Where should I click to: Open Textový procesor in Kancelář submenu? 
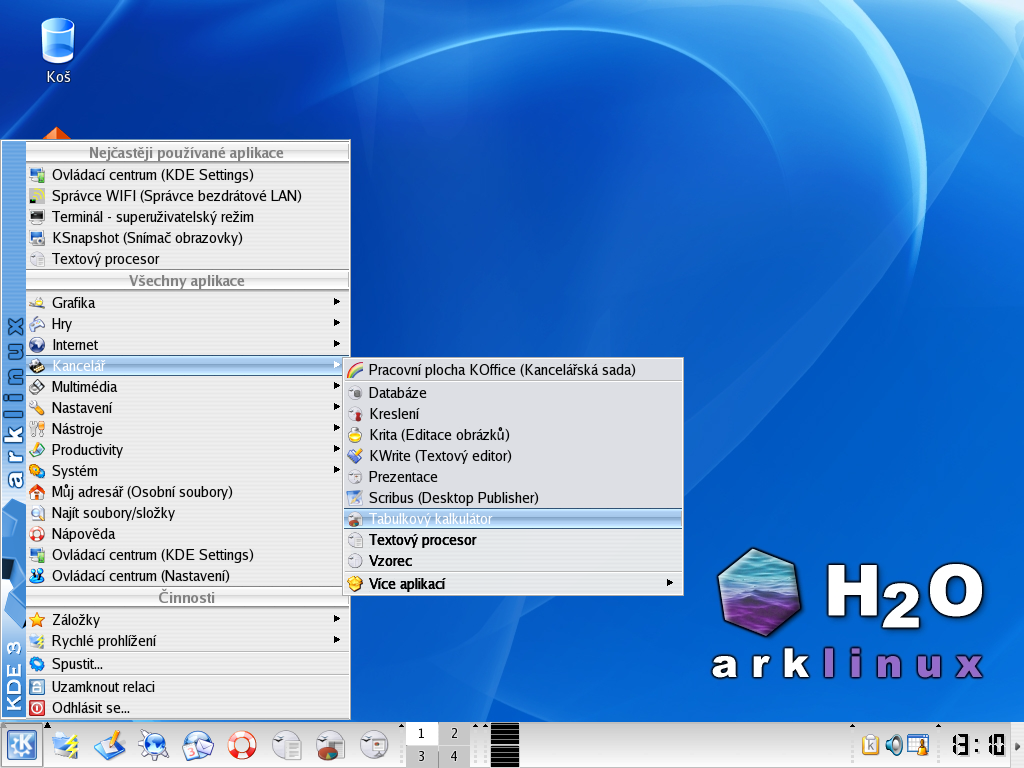tap(513, 540)
